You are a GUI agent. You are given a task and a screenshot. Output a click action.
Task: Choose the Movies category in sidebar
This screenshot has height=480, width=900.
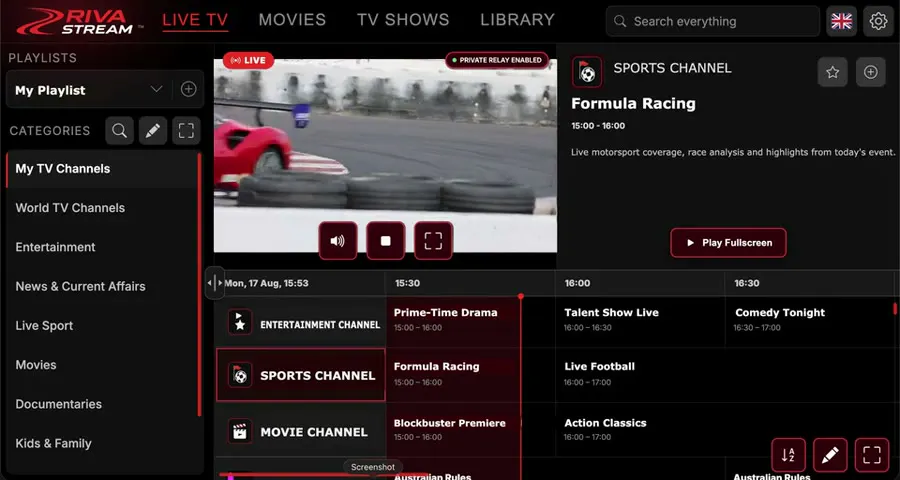[102, 365]
